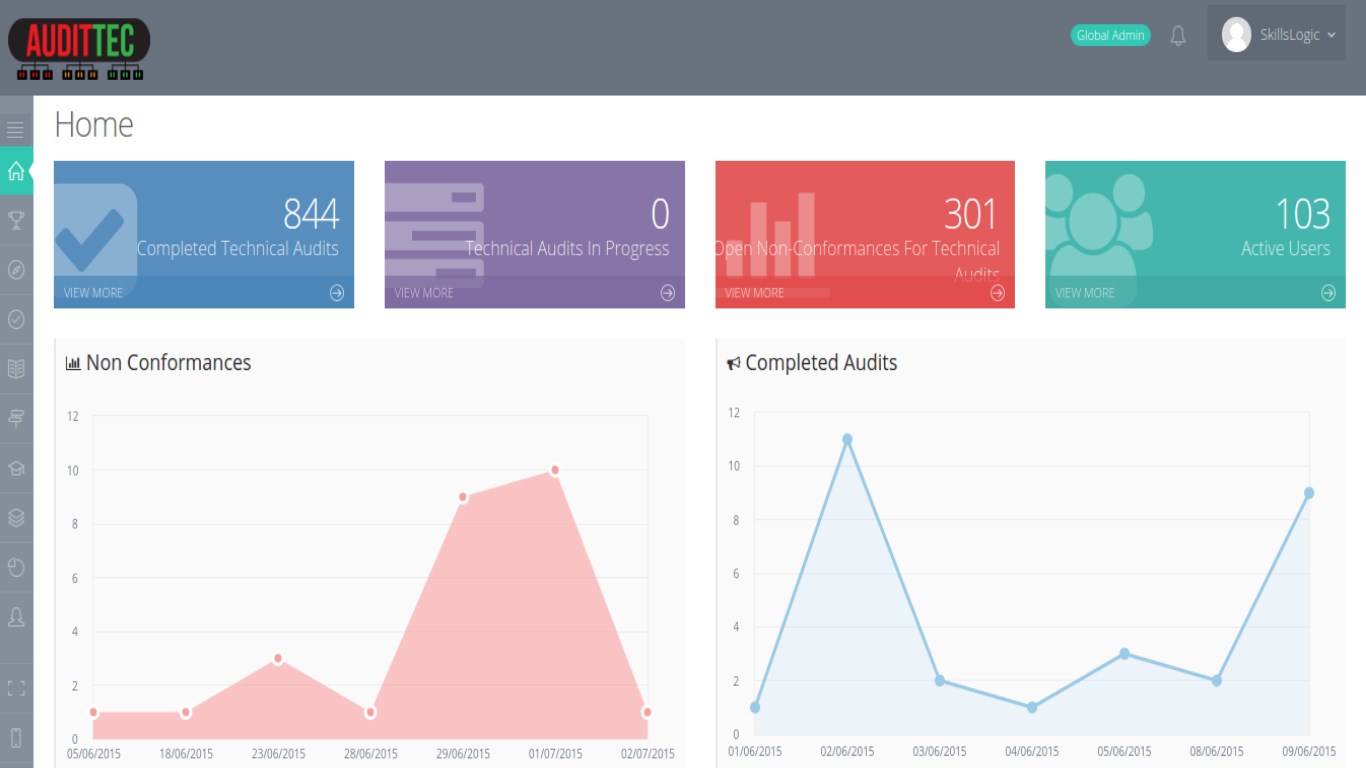Image resolution: width=1366 pixels, height=768 pixels.
Task: Expand the SkillsLogic user dropdown
Action: 1276,34
